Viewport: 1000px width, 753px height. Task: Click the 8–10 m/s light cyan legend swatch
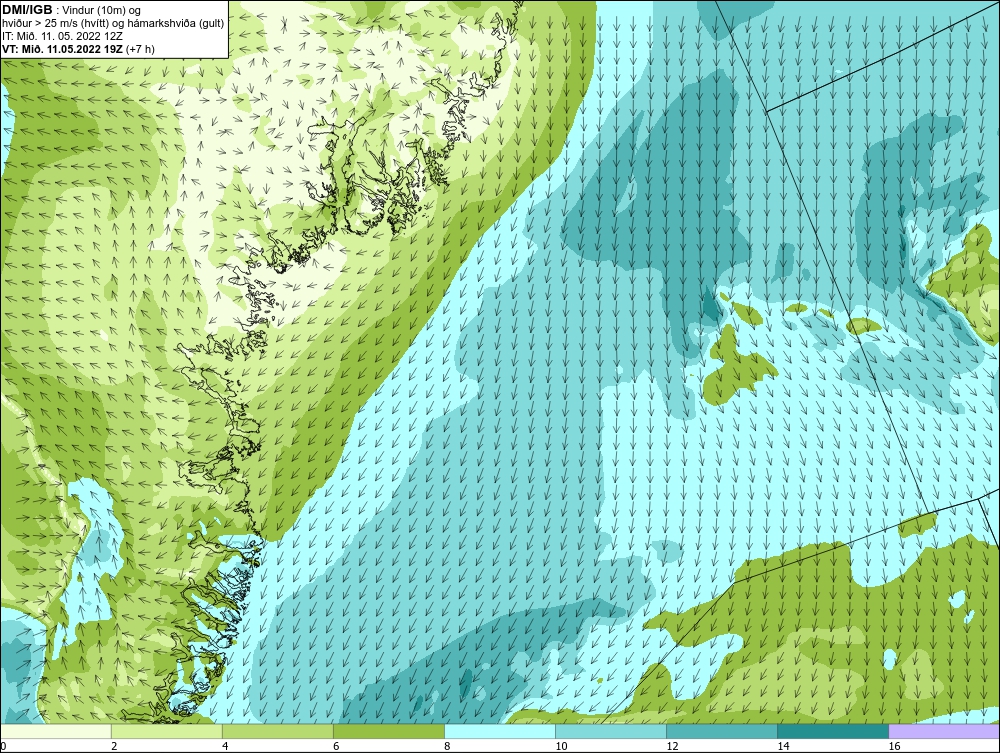499,731
